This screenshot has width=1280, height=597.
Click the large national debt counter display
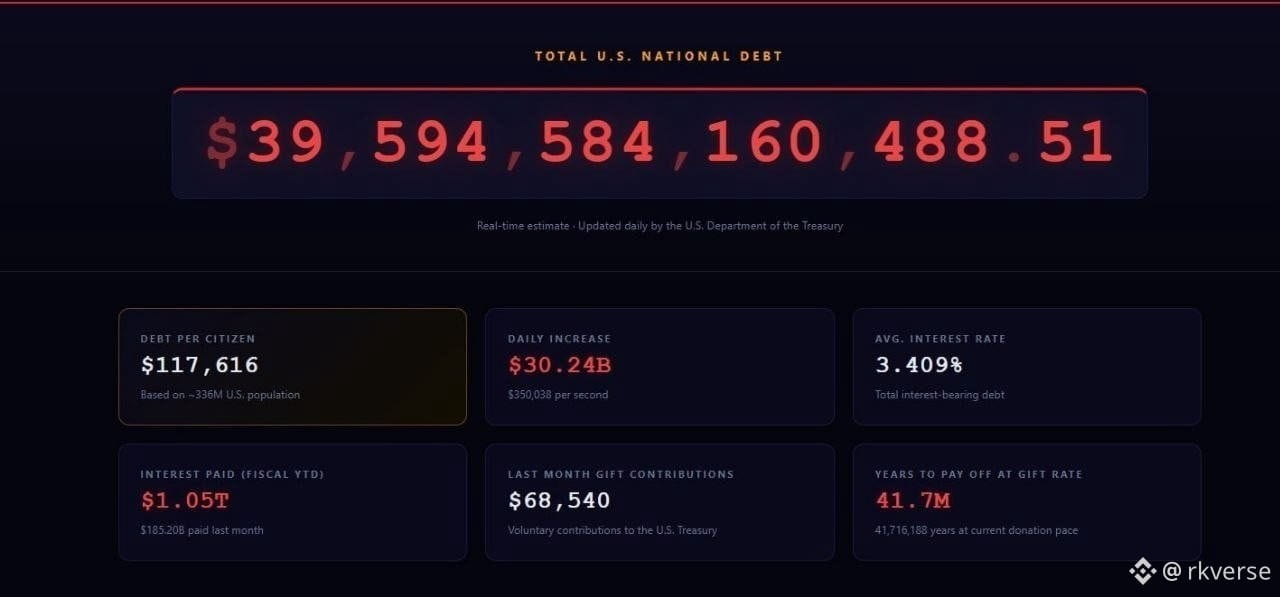pos(660,143)
